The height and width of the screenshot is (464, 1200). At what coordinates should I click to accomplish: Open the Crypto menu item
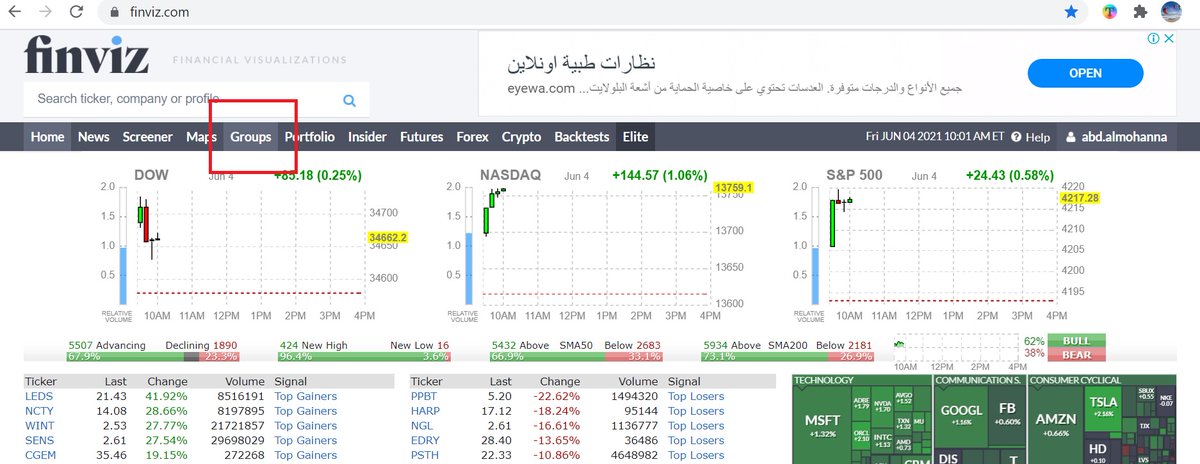(x=521, y=137)
